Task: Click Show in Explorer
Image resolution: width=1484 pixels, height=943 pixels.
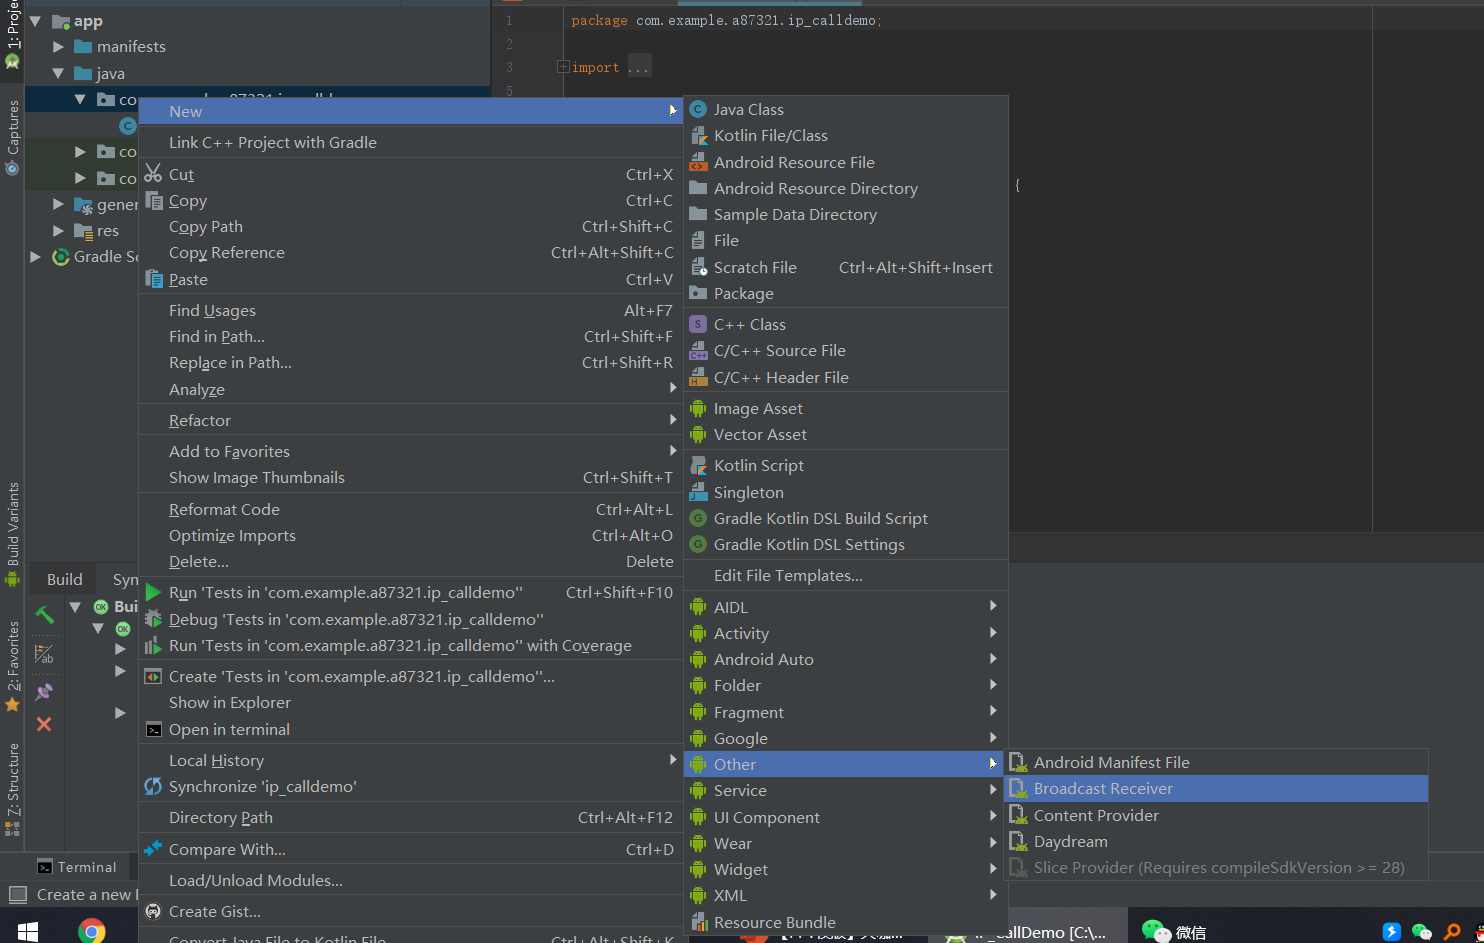Action: point(230,702)
